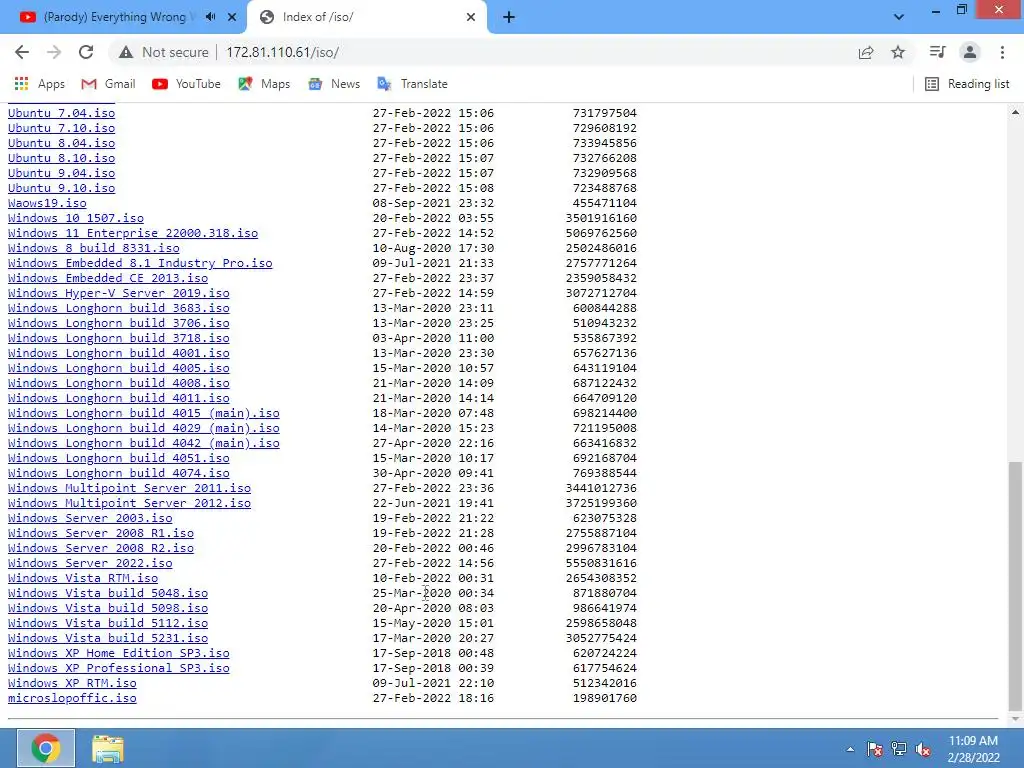Select date text 08-Sep-2021 23:32

tap(433, 203)
